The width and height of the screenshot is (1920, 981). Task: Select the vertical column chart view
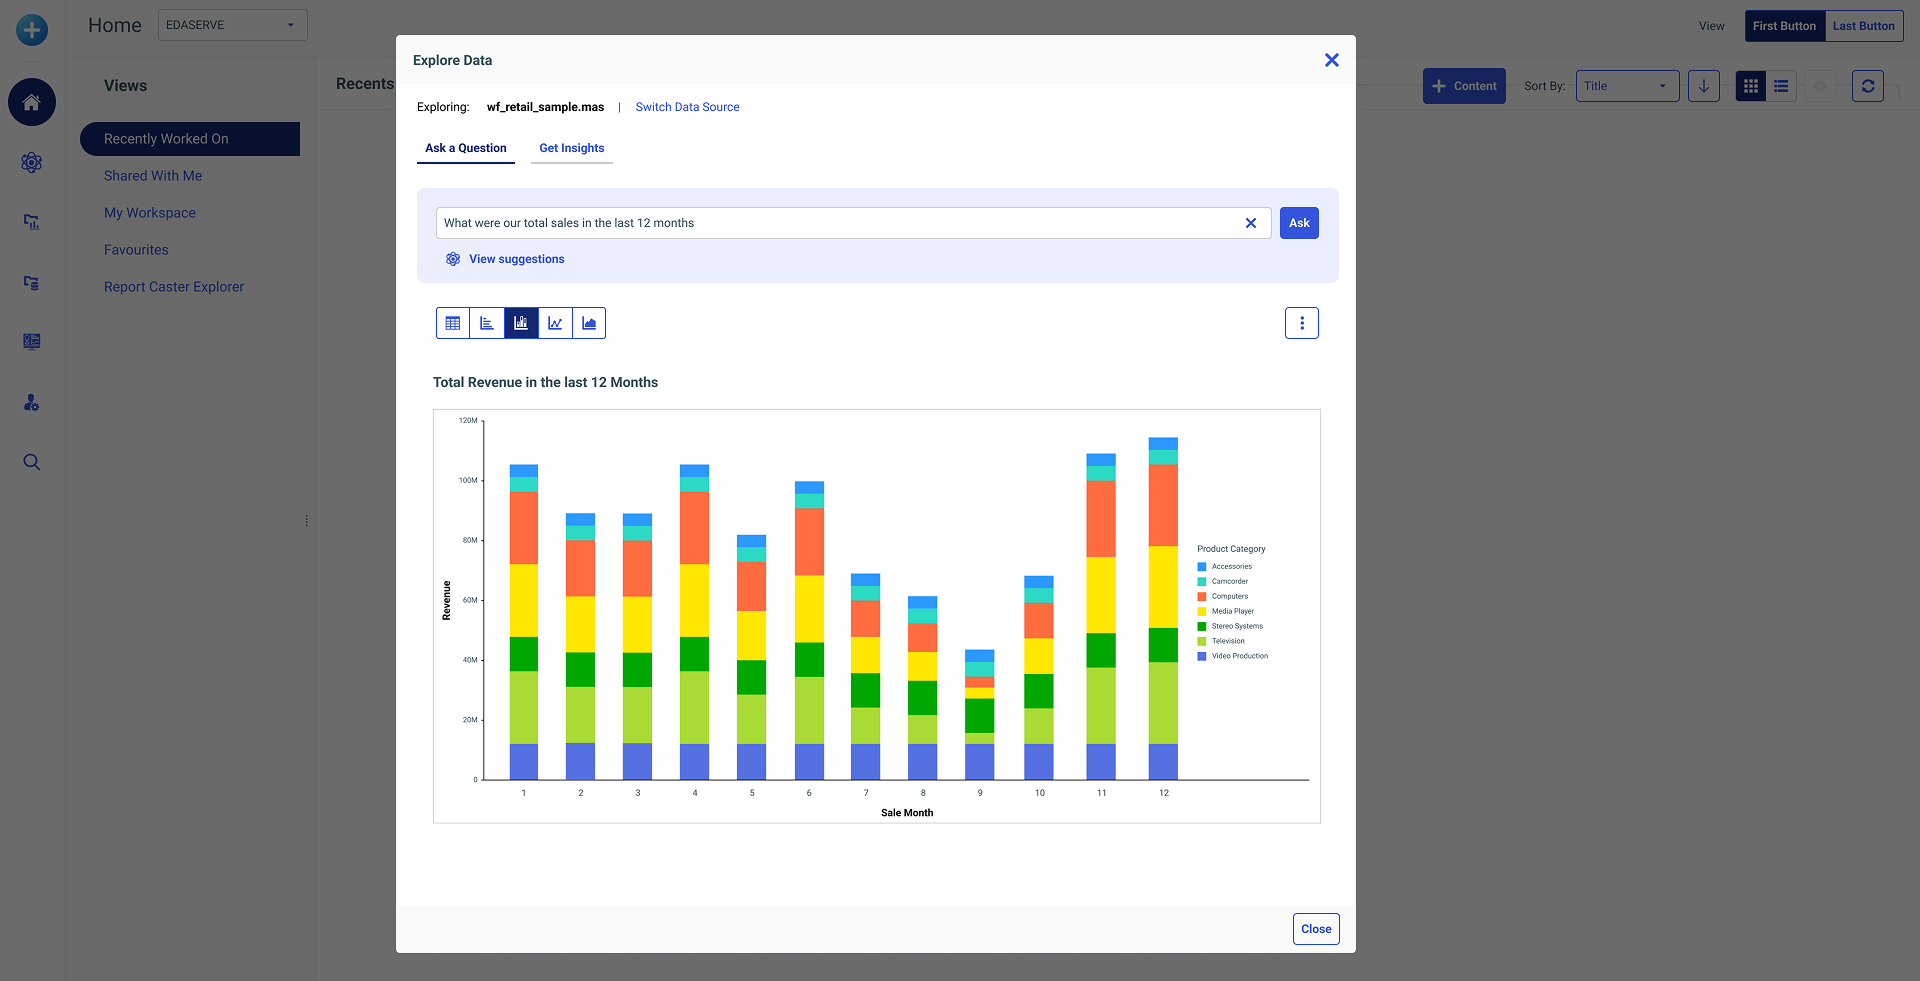tap(521, 323)
